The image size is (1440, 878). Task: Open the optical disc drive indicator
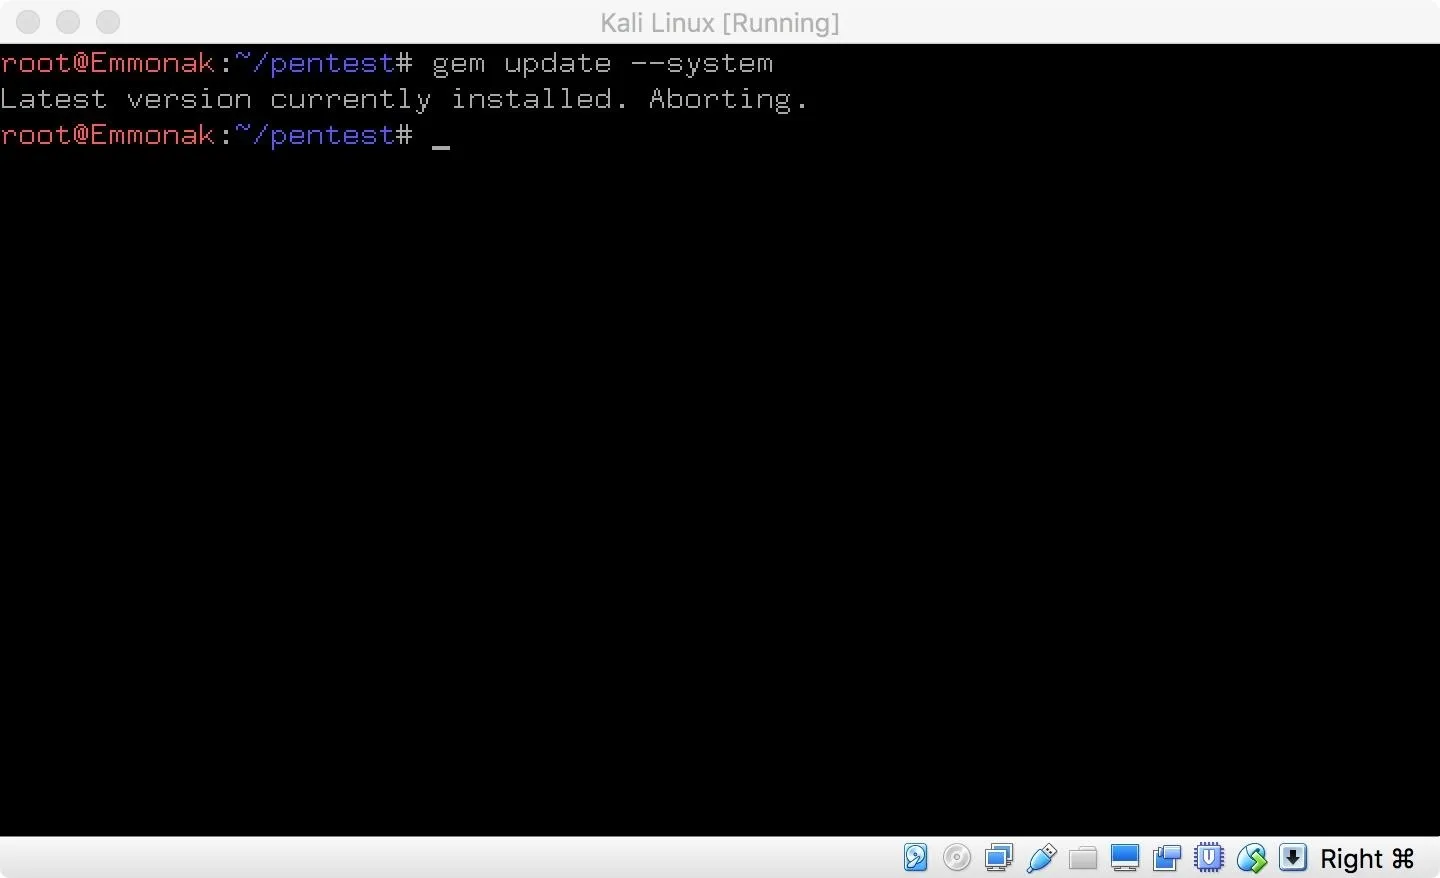[x=957, y=858]
